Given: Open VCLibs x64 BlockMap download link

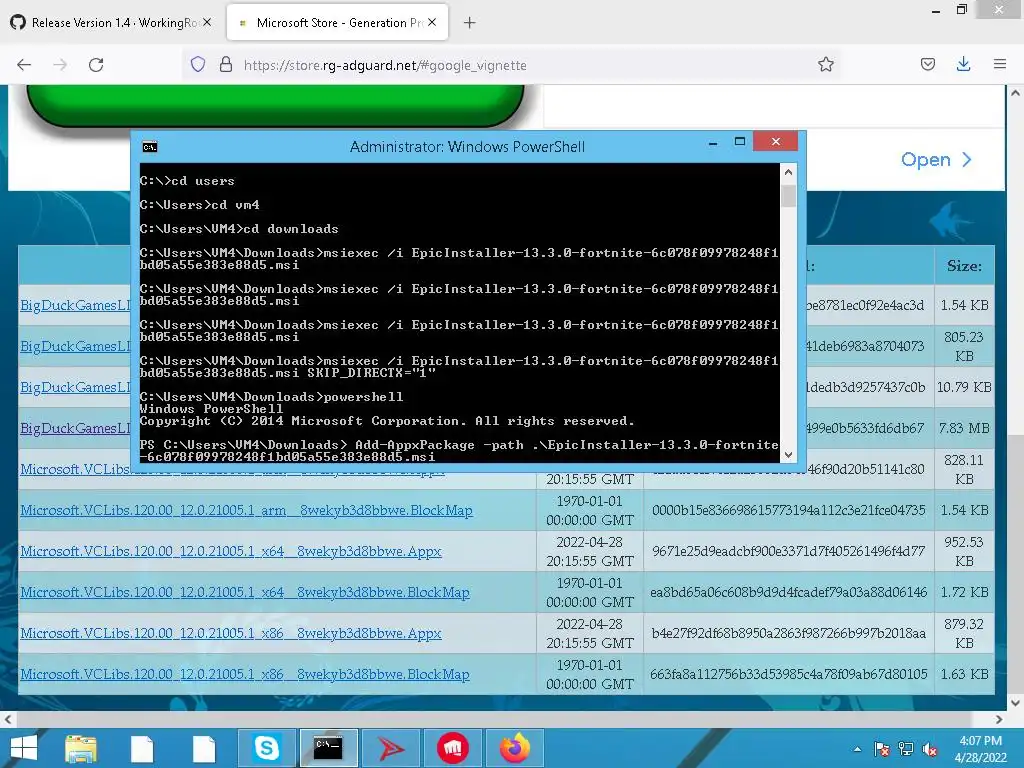Looking at the screenshot, I should [245, 592].
